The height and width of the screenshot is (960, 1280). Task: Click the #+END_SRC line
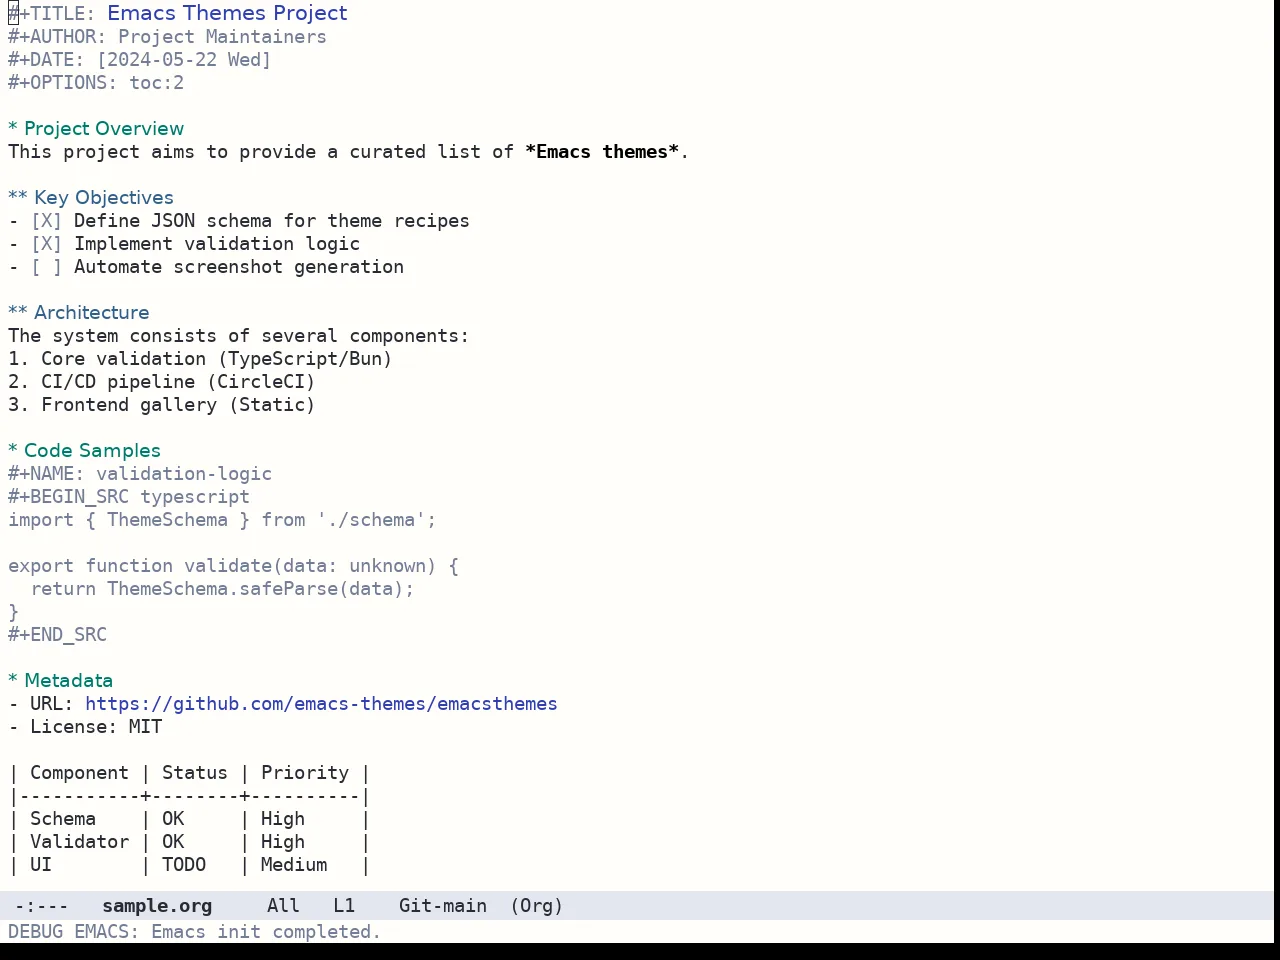tap(57, 635)
